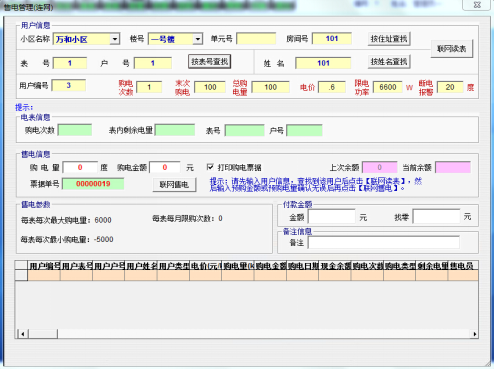Click the 表内剩余电量 field
The height and width of the screenshot is (369, 494).
tap(175, 130)
